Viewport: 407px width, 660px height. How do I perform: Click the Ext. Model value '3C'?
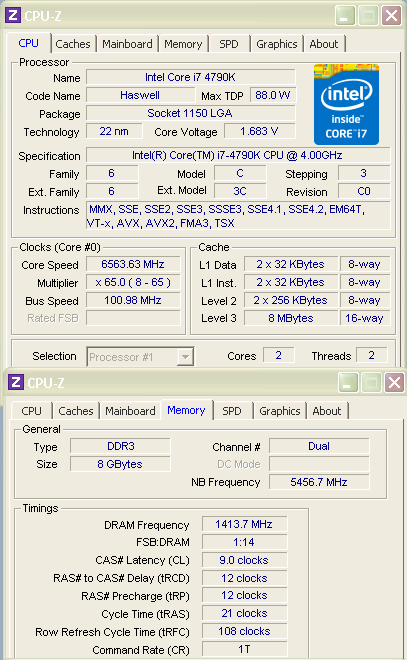coord(240,191)
